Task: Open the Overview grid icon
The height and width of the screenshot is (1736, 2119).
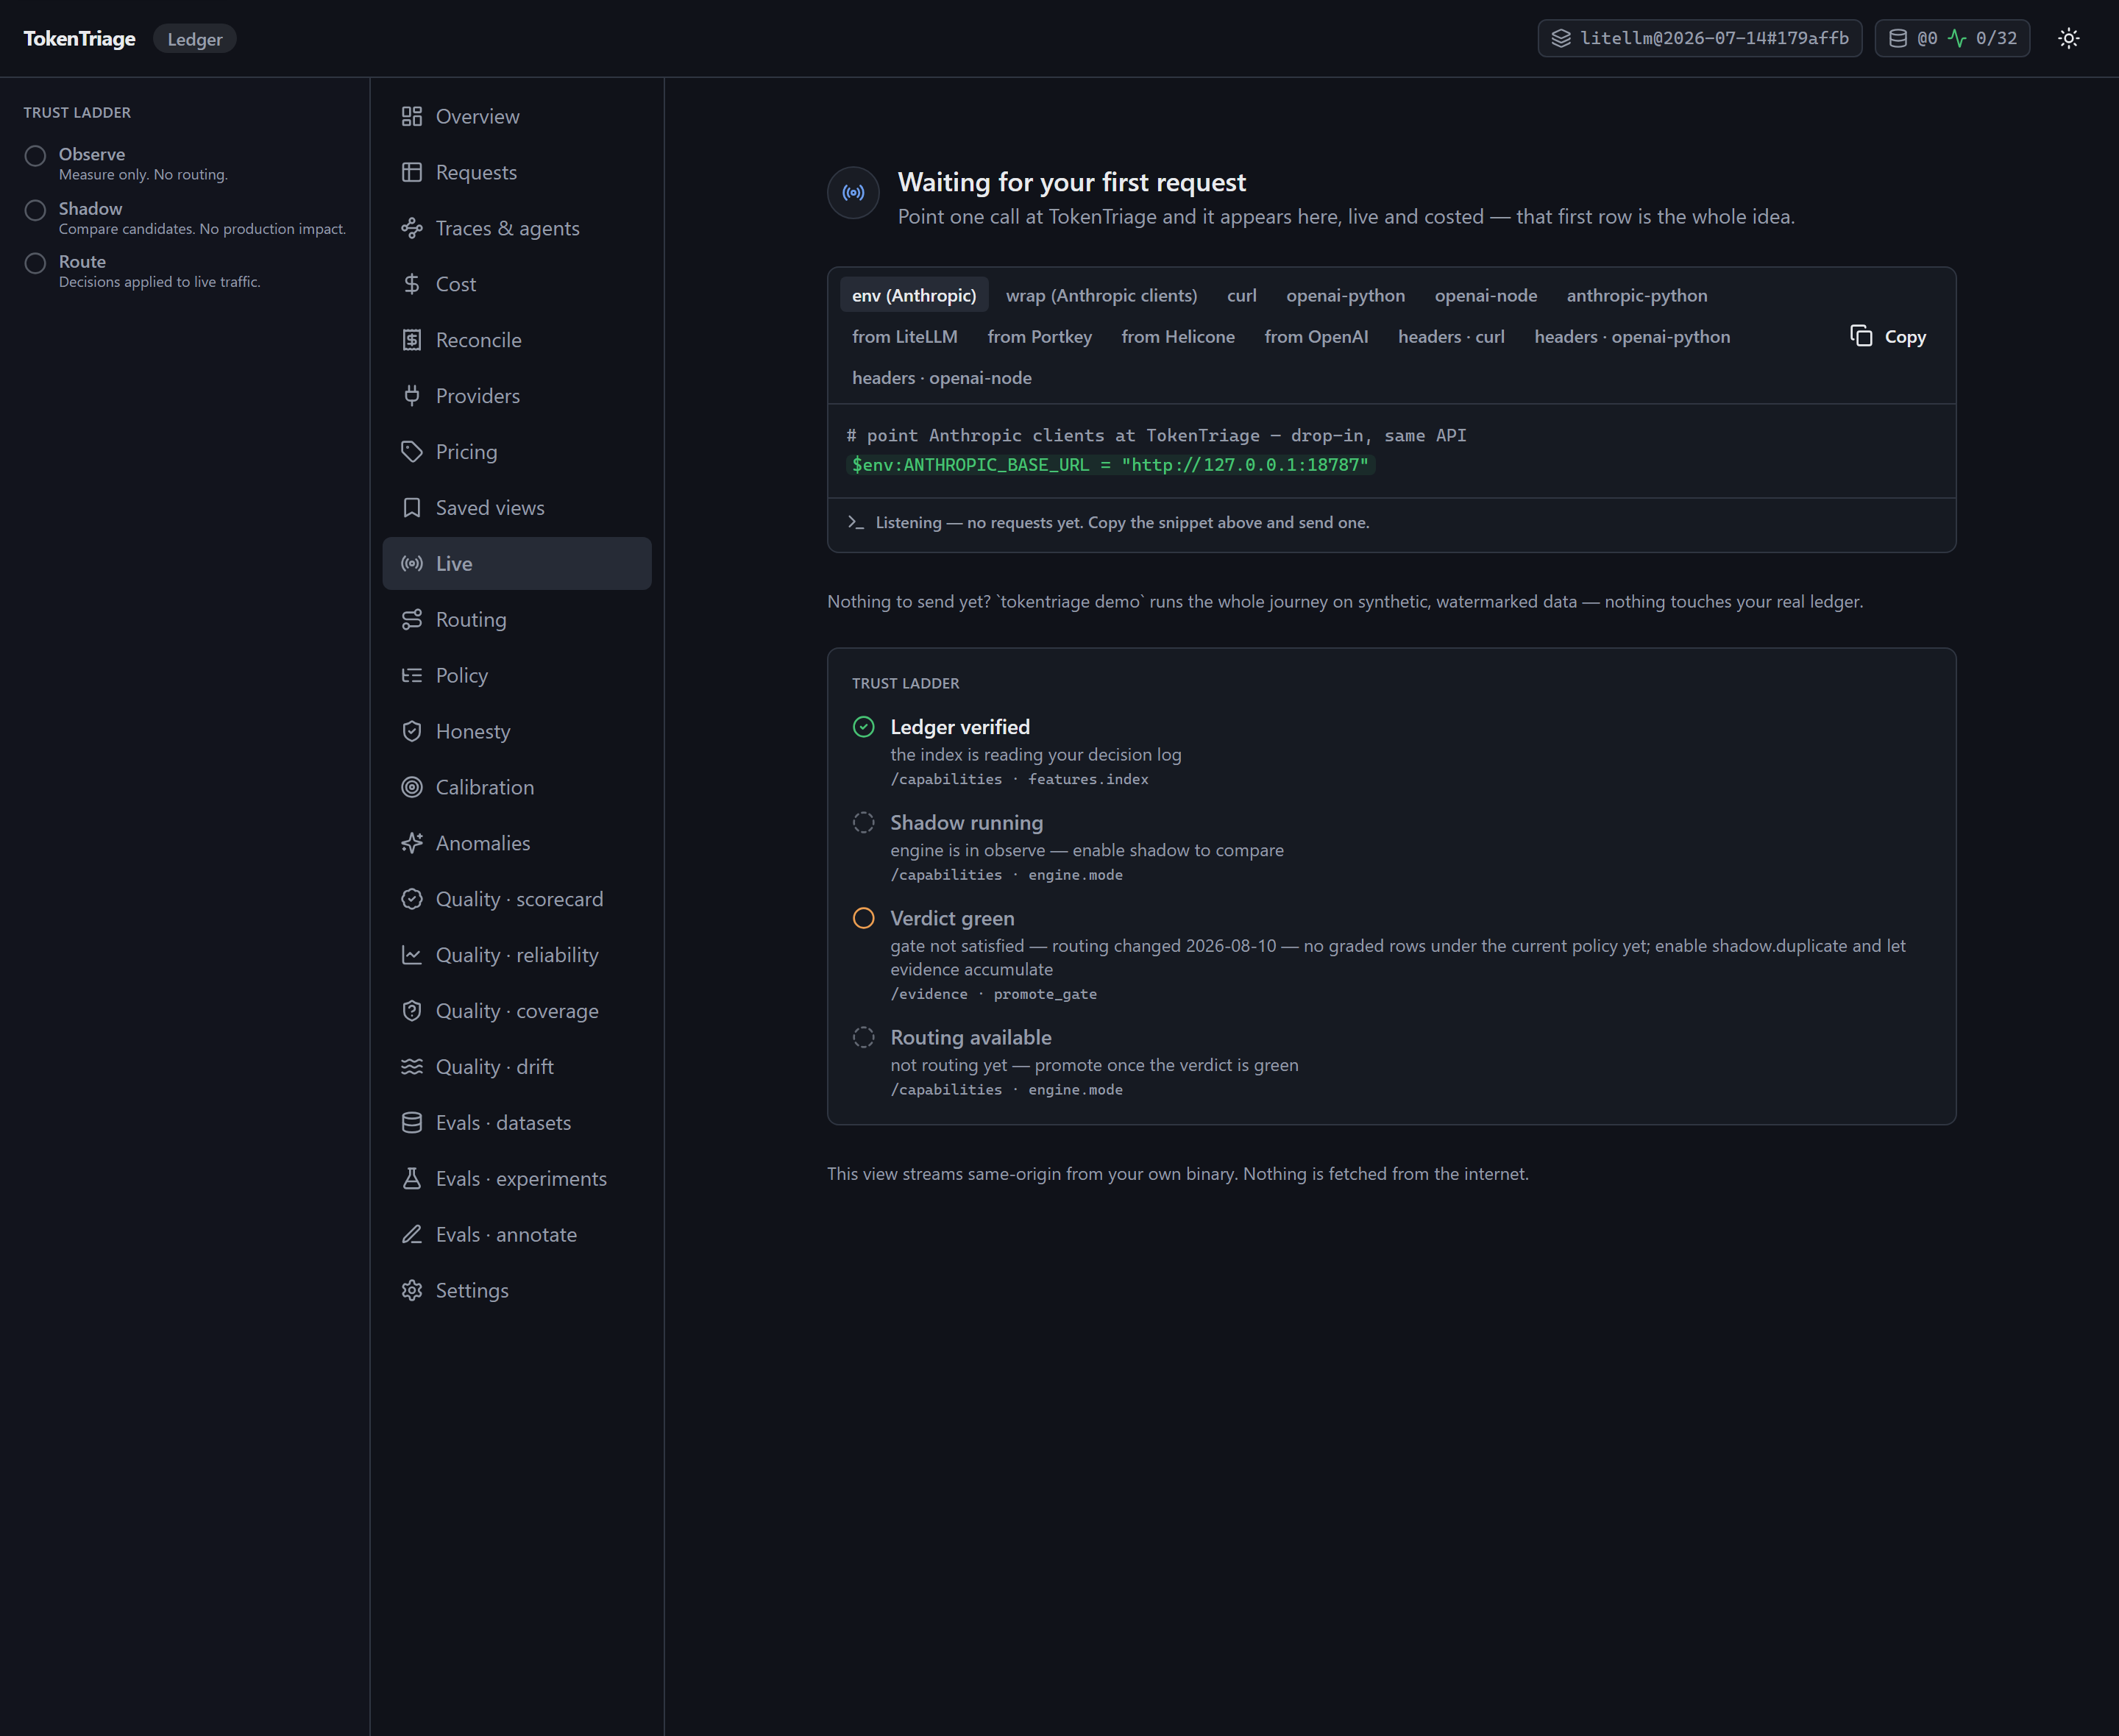Action: 412,116
